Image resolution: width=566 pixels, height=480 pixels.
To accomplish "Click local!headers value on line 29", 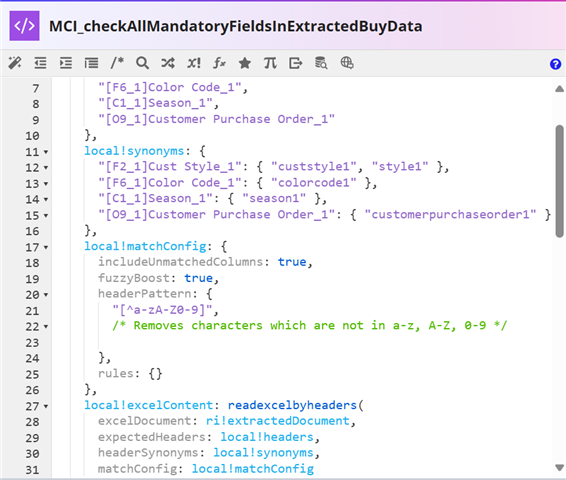I will coord(267,437).
